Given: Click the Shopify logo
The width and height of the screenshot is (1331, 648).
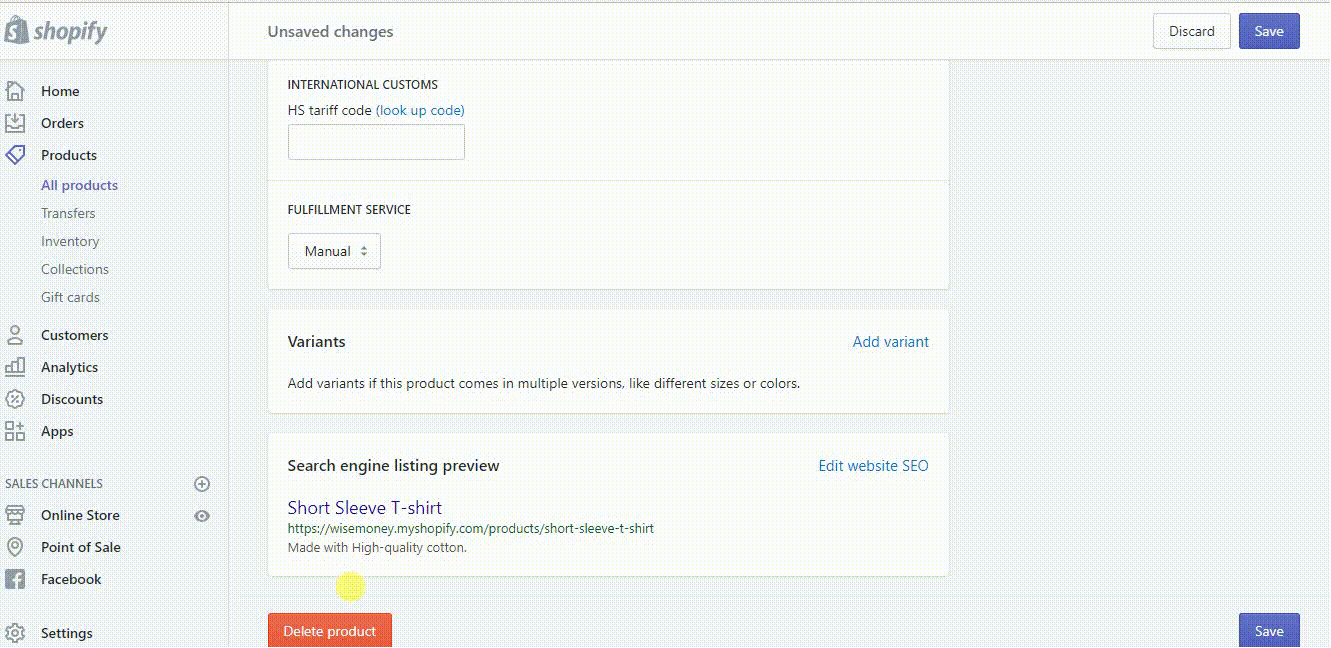Looking at the screenshot, I should pos(56,31).
